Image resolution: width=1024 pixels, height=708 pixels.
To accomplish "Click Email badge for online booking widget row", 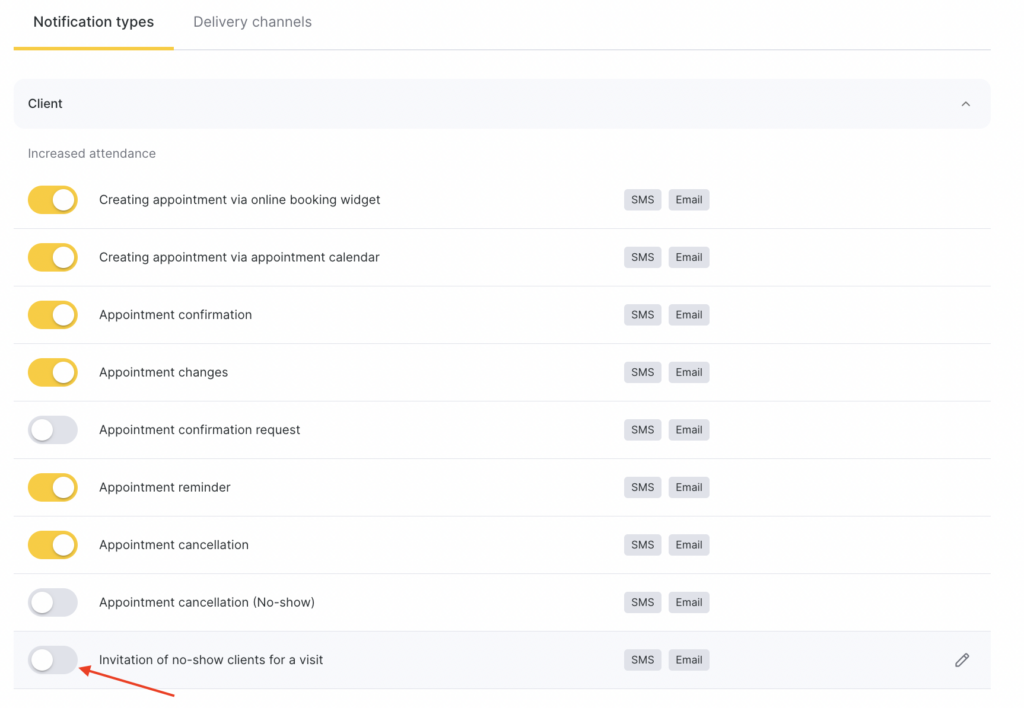I will pos(688,200).
